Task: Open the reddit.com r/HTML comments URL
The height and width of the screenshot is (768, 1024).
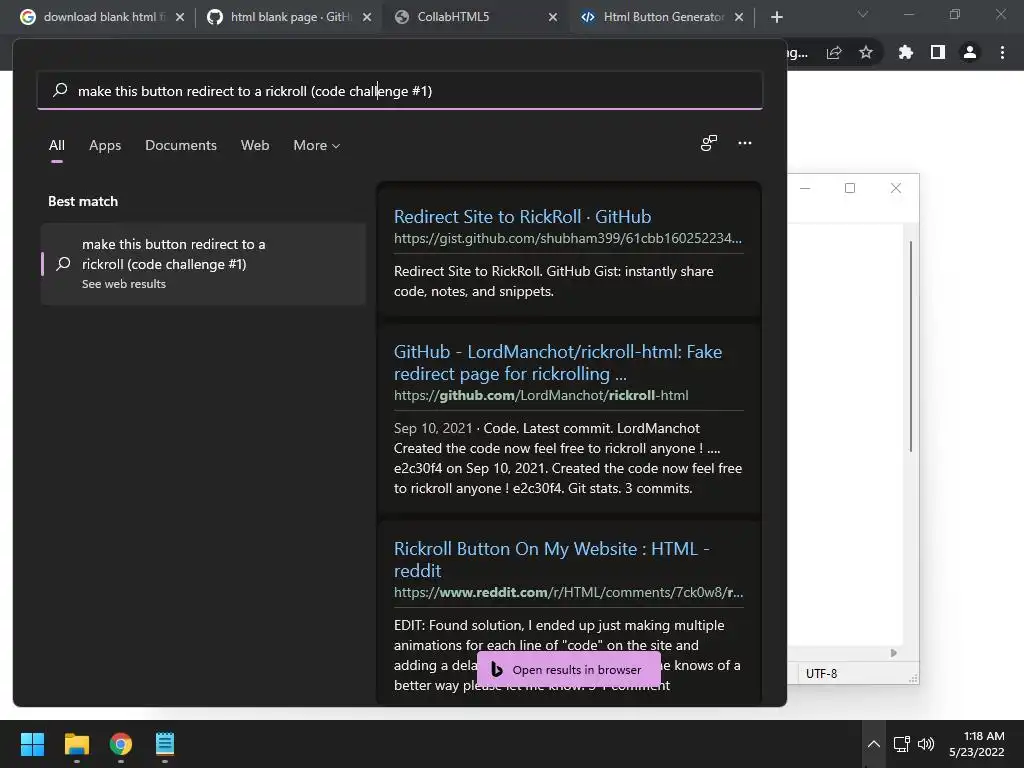Action: [568, 592]
